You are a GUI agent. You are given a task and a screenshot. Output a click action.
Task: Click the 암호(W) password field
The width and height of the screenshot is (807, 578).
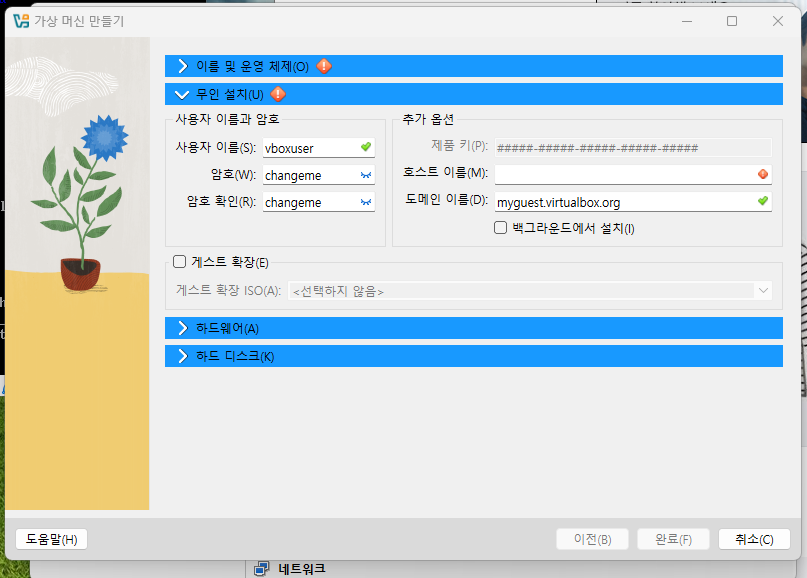319,175
